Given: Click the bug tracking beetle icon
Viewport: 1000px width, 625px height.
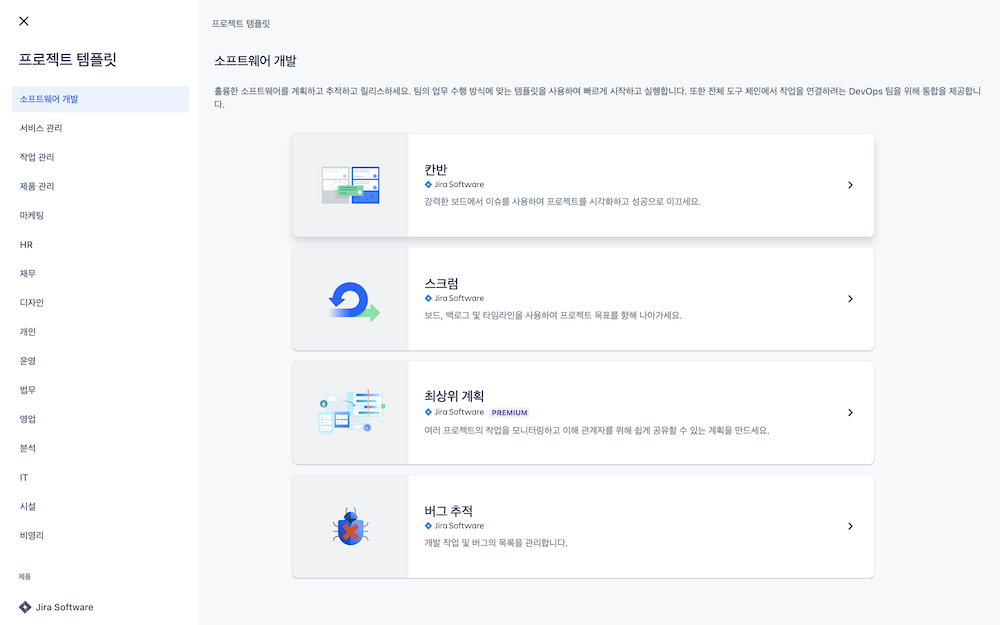Looking at the screenshot, I should [350, 527].
